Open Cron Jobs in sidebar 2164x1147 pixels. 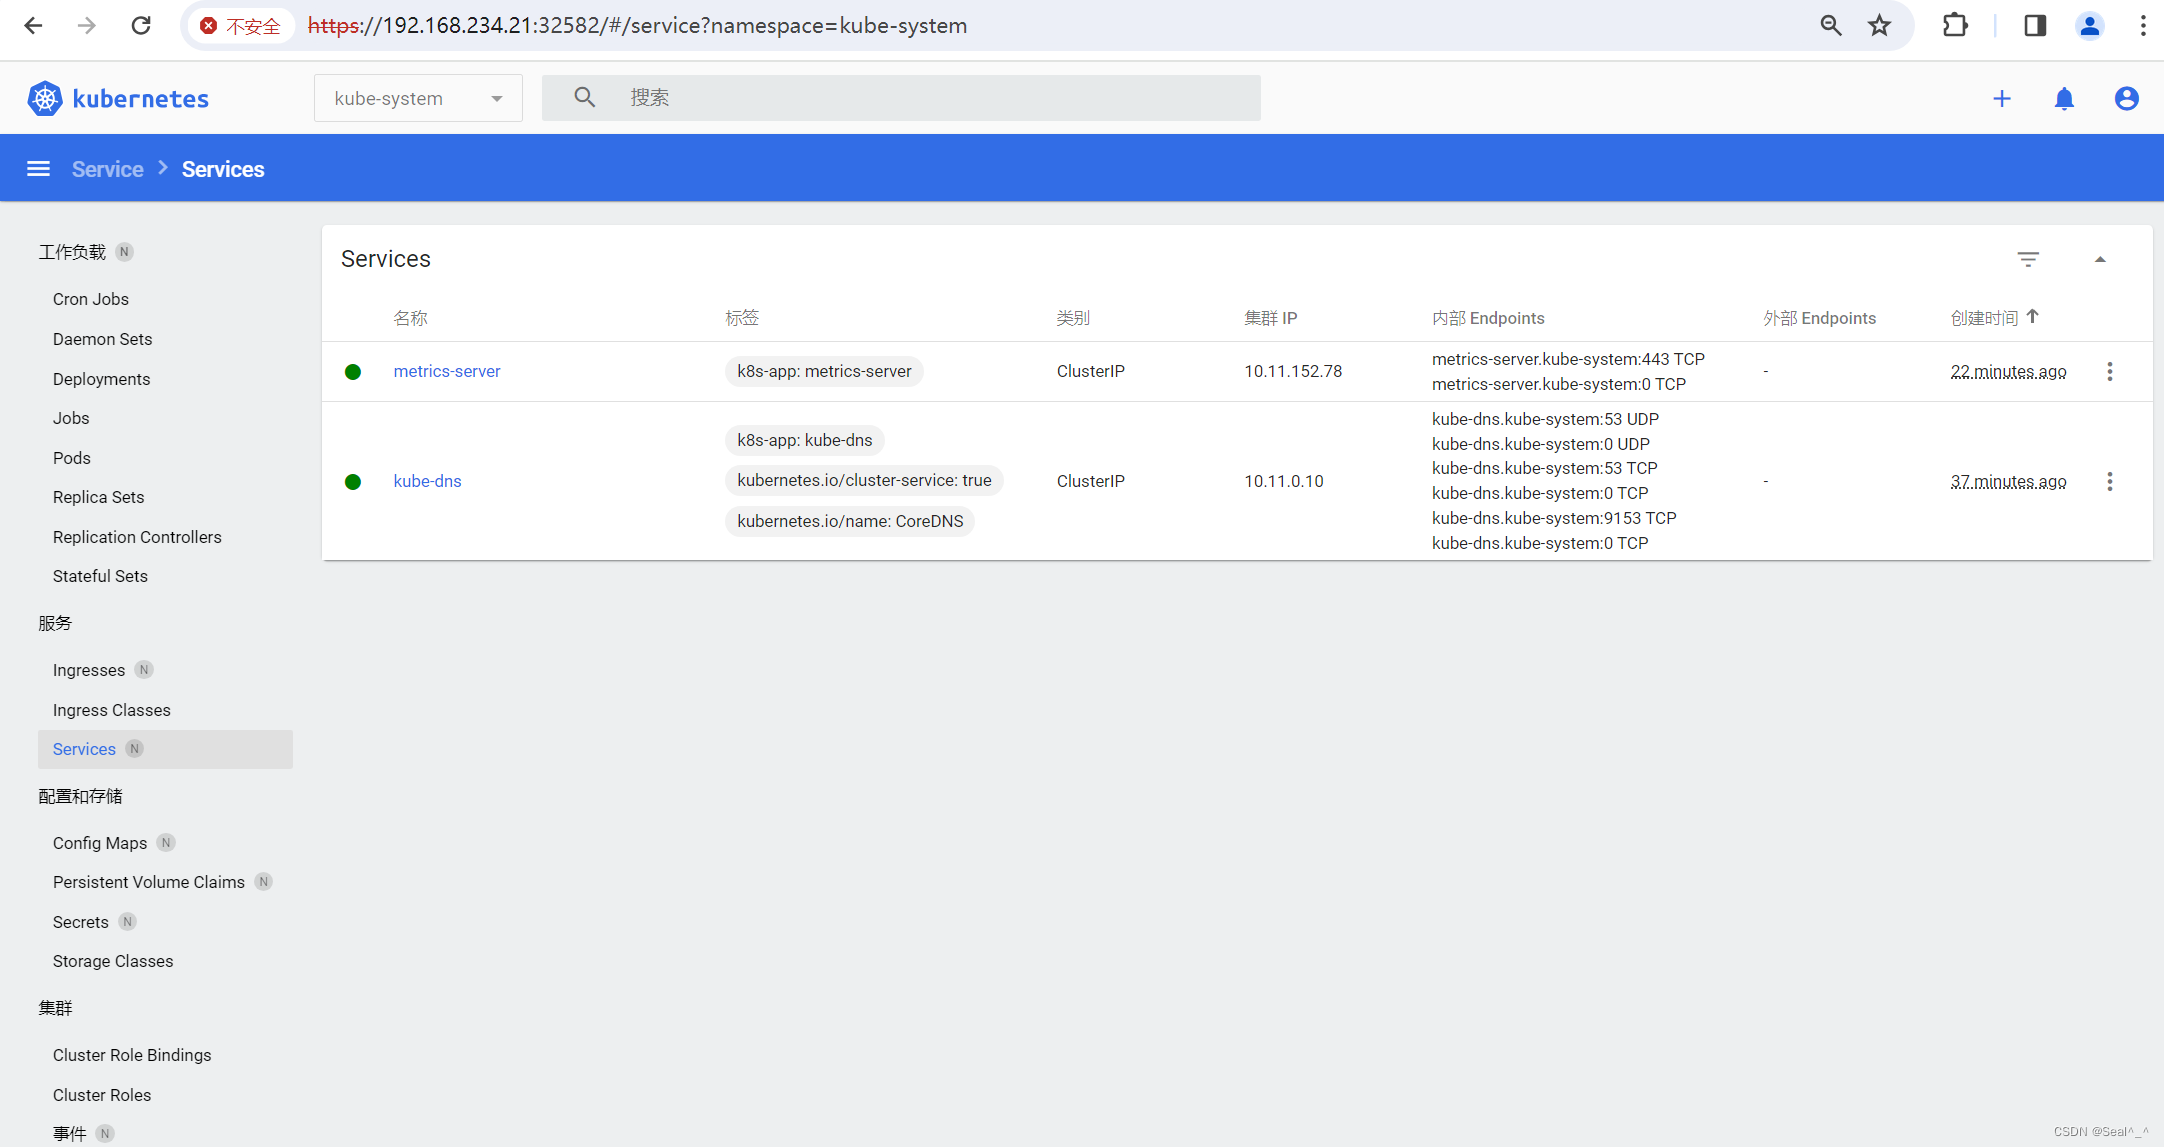[91, 299]
